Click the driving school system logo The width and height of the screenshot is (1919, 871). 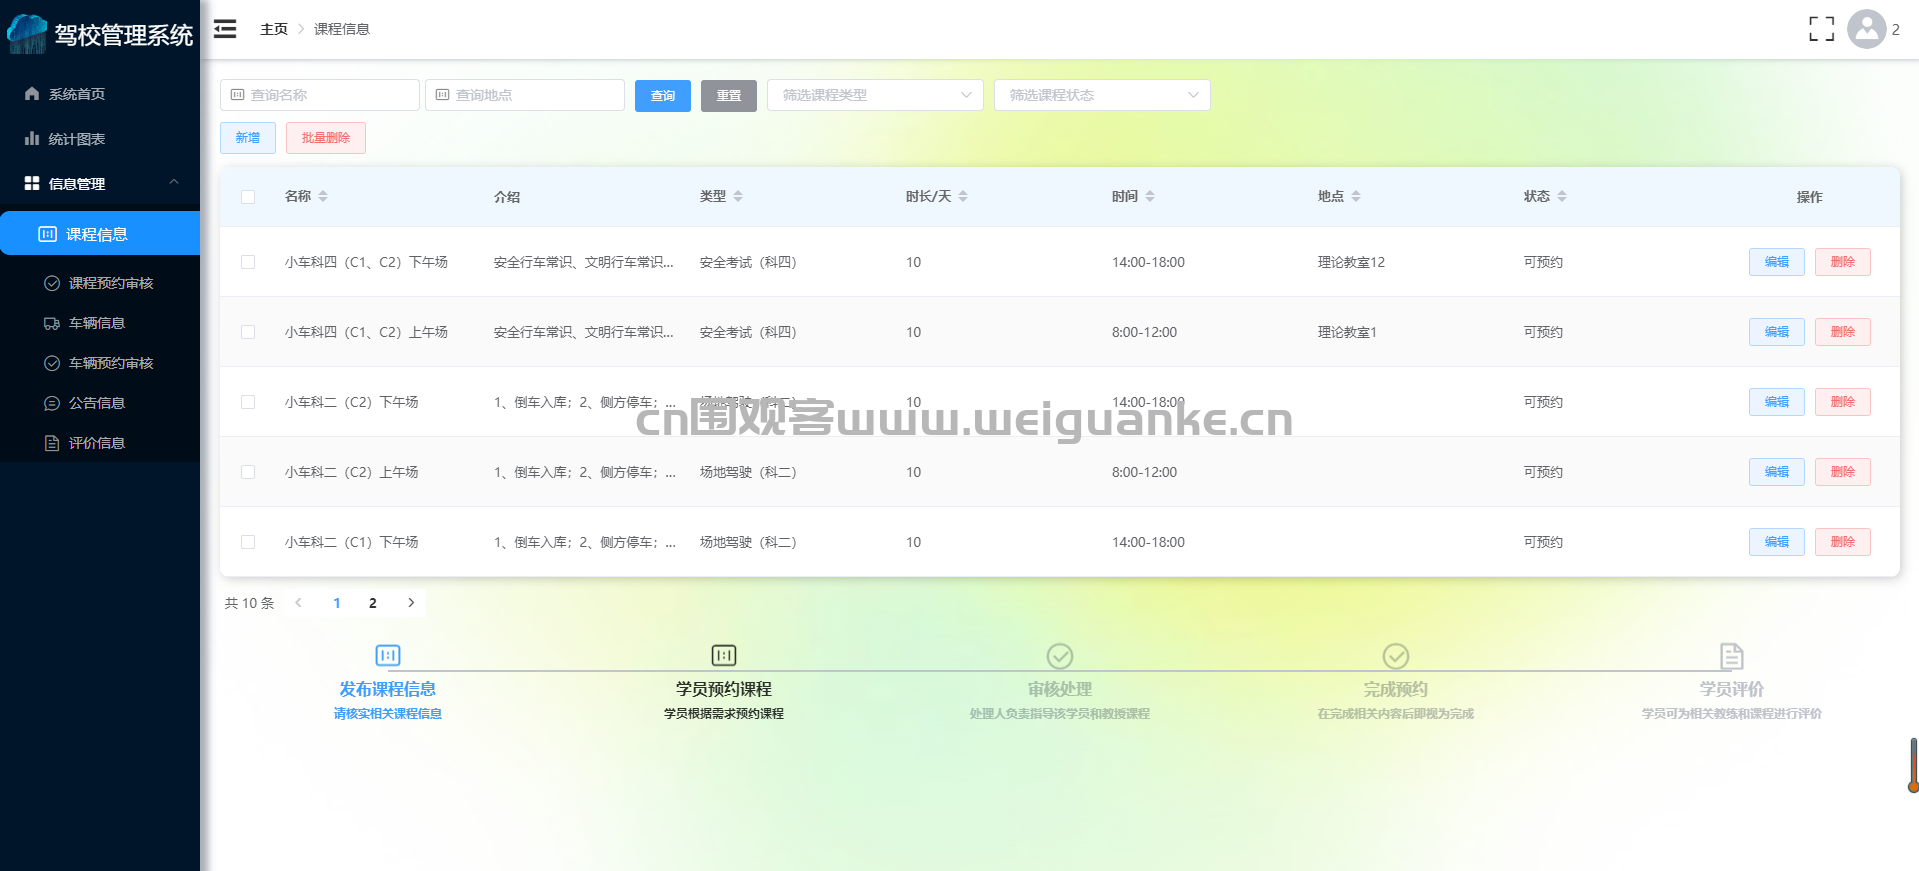(x=27, y=34)
